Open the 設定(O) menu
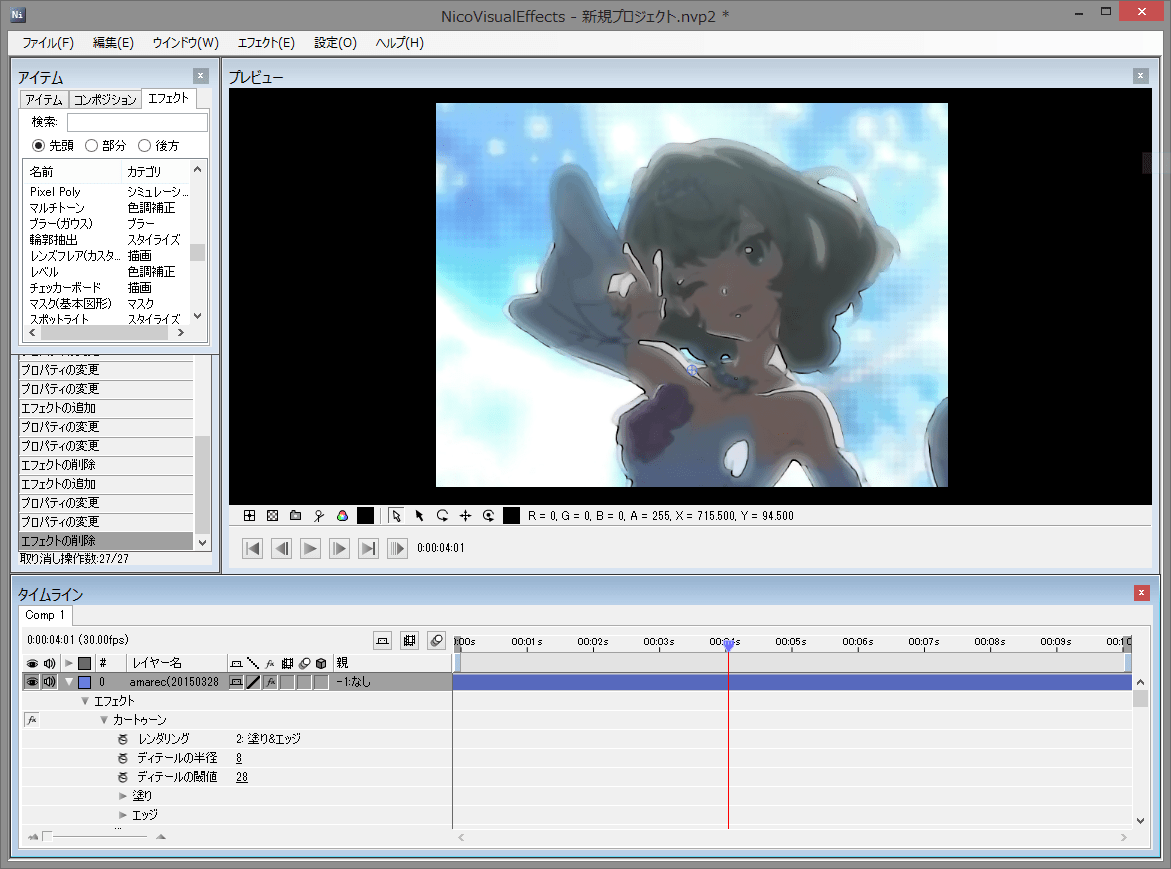Image resolution: width=1171 pixels, height=869 pixels. [x=335, y=43]
